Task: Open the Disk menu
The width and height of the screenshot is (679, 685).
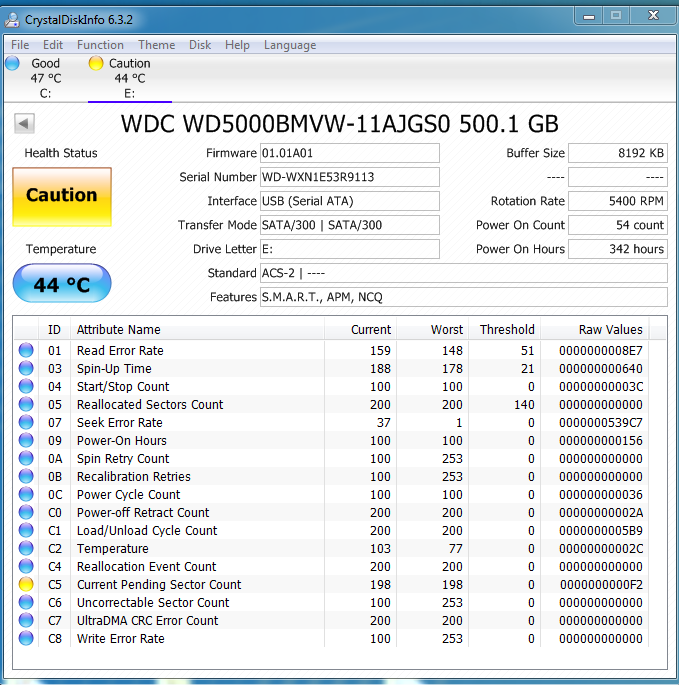Action: 200,45
